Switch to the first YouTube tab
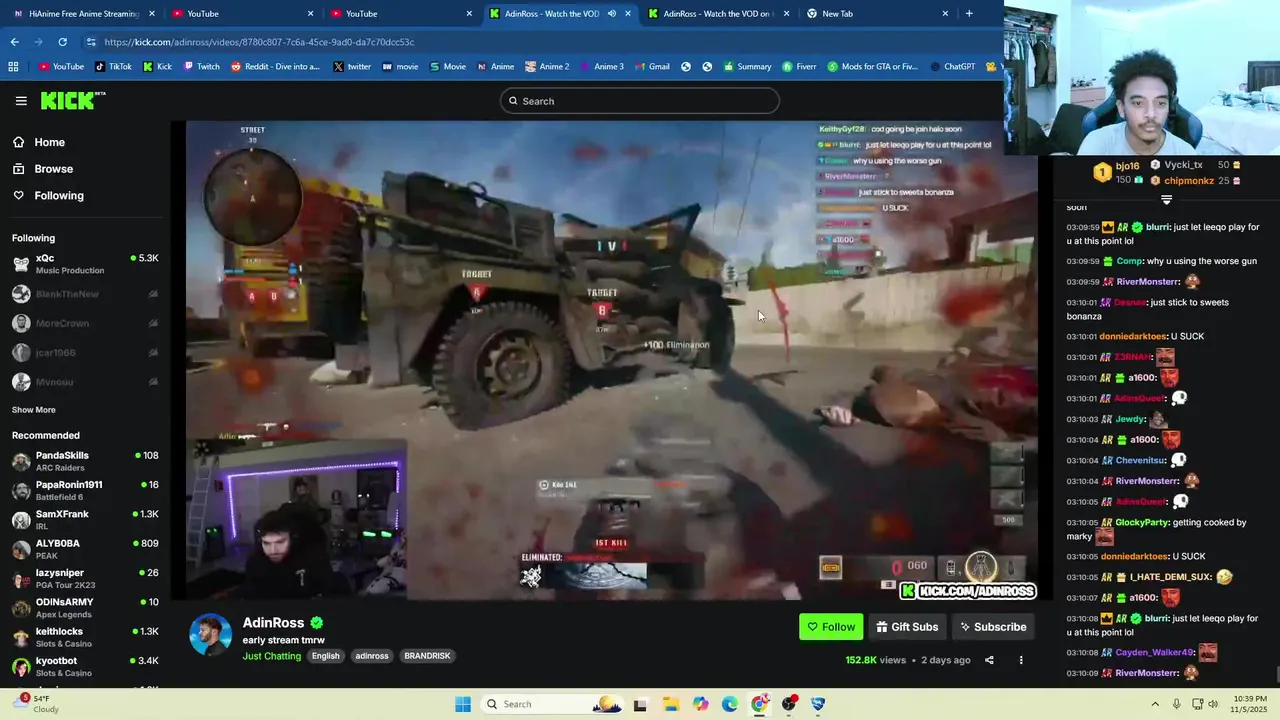The width and height of the screenshot is (1280, 720). pos(243,14)
